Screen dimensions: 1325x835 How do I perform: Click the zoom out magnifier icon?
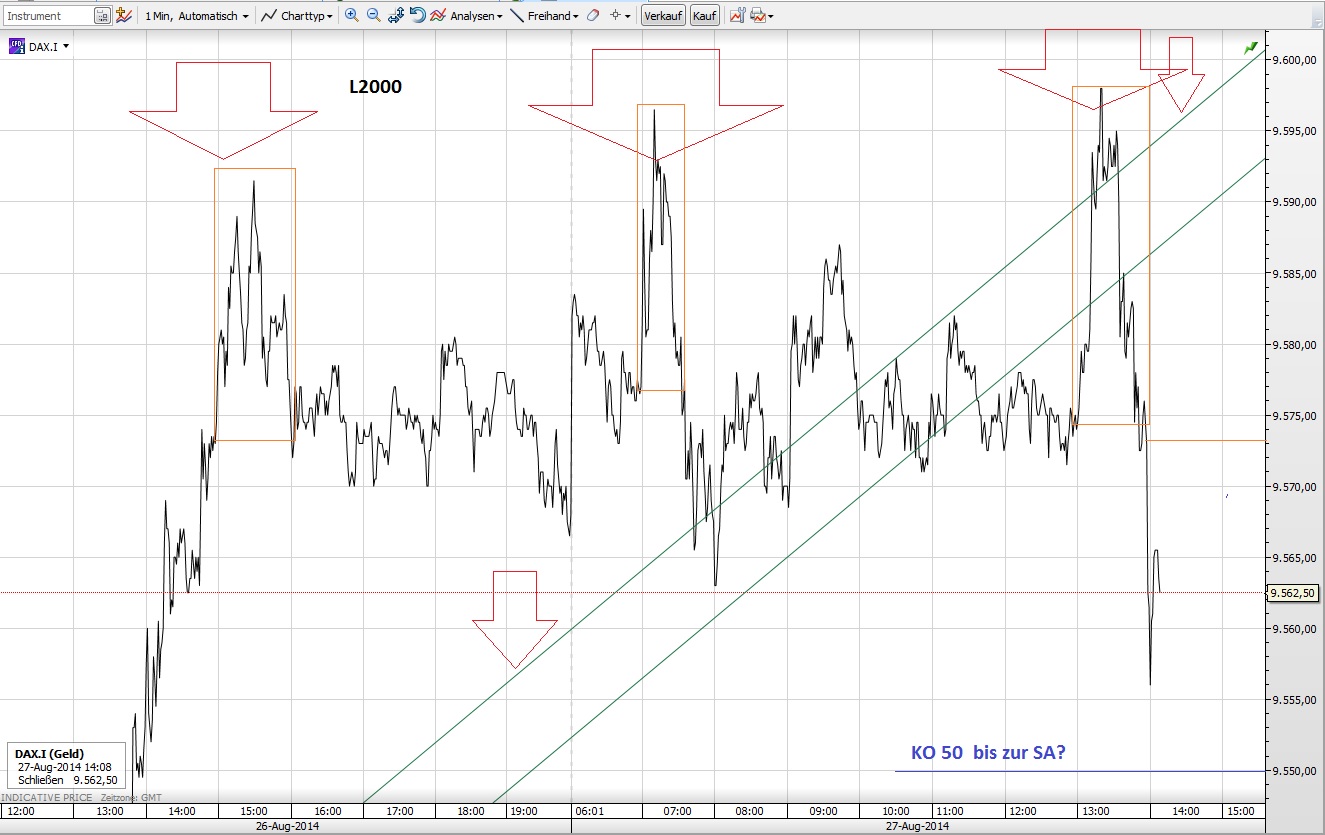(x=372, y=15)
